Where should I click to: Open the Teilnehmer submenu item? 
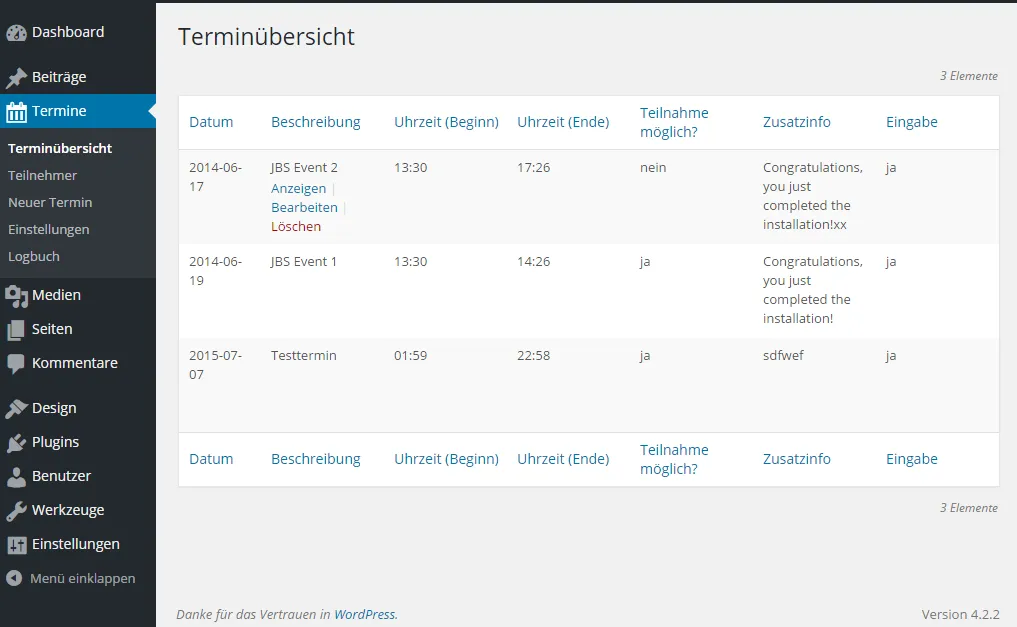42,175
